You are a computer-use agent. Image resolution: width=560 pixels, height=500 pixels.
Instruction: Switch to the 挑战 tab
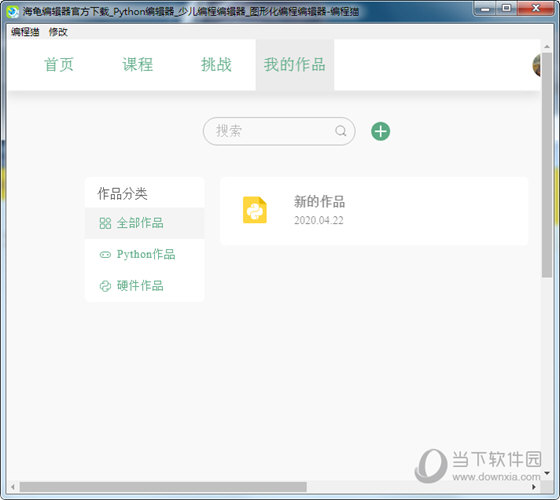(216, 65)
